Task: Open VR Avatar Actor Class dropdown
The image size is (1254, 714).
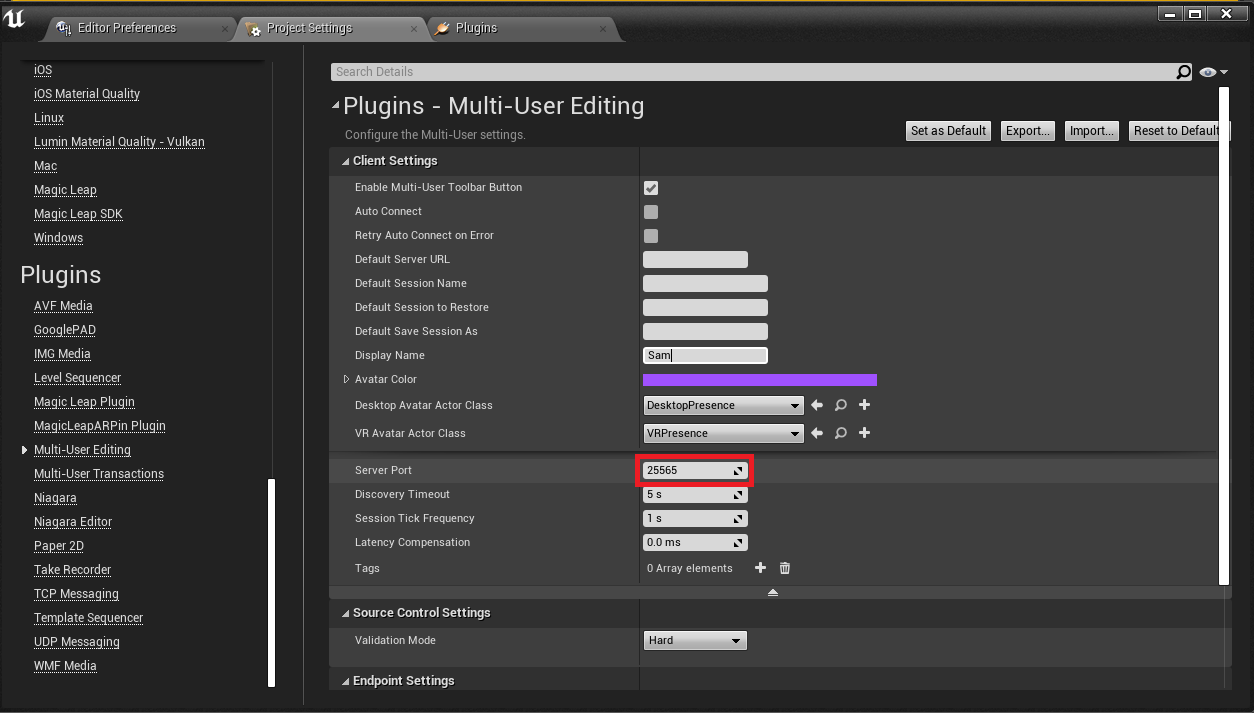Action: click(723, 433)
